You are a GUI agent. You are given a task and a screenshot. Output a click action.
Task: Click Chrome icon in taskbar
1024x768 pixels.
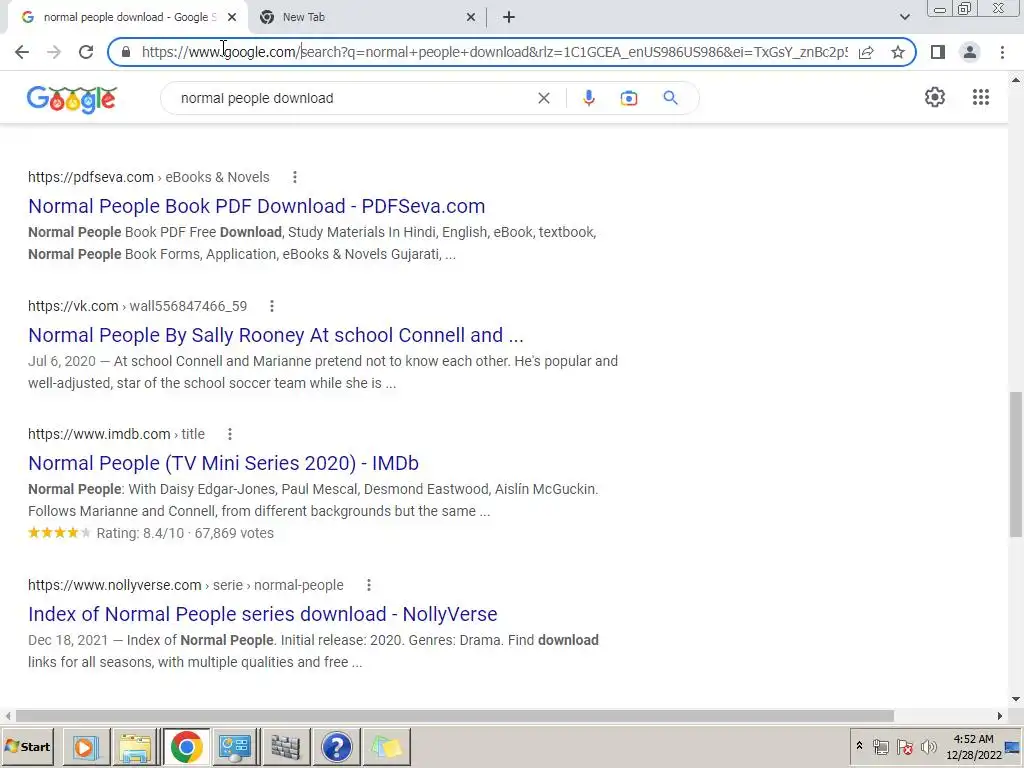[x=186, y=746]
